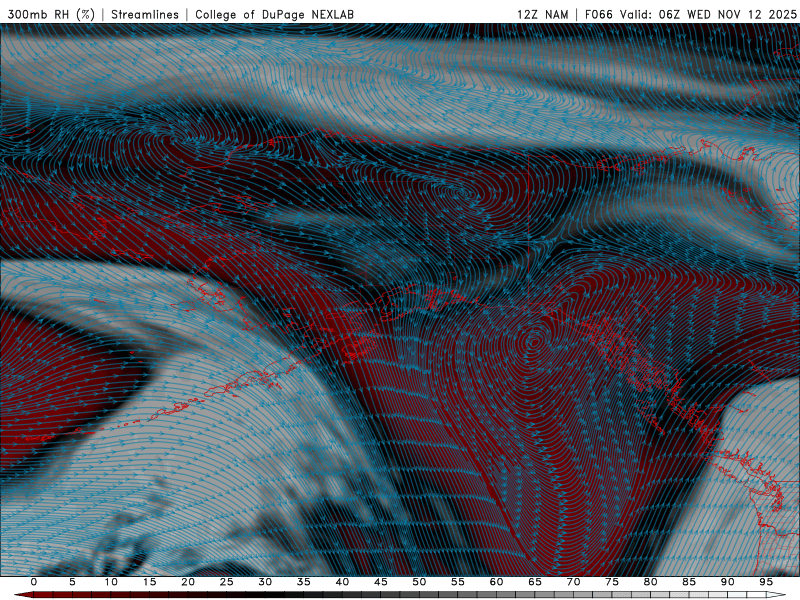Click the 'Streamlines' header label
This screenshot has width=800, height=600.
(x=145, y=15)
